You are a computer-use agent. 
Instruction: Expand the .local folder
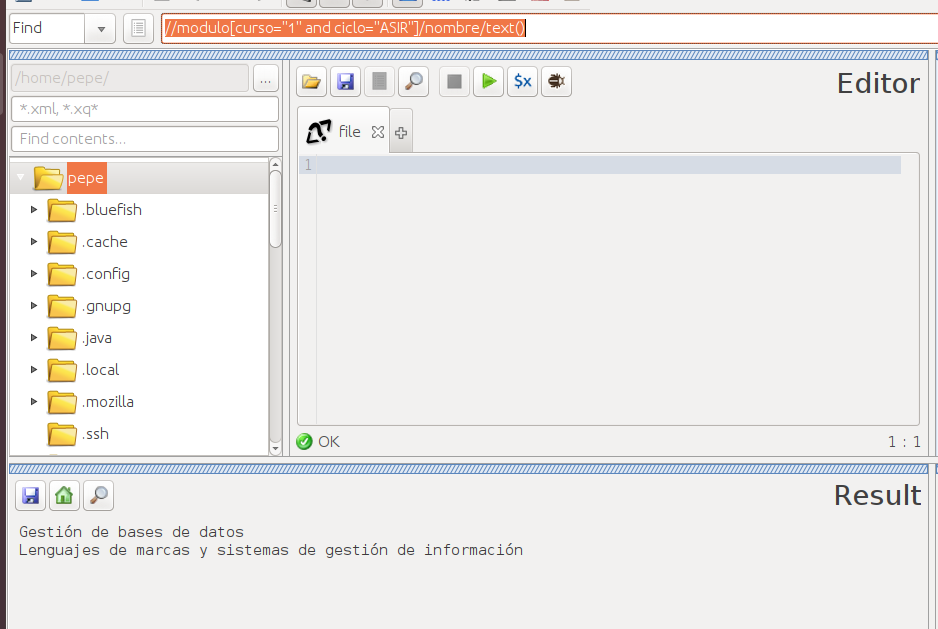(34, 370)
